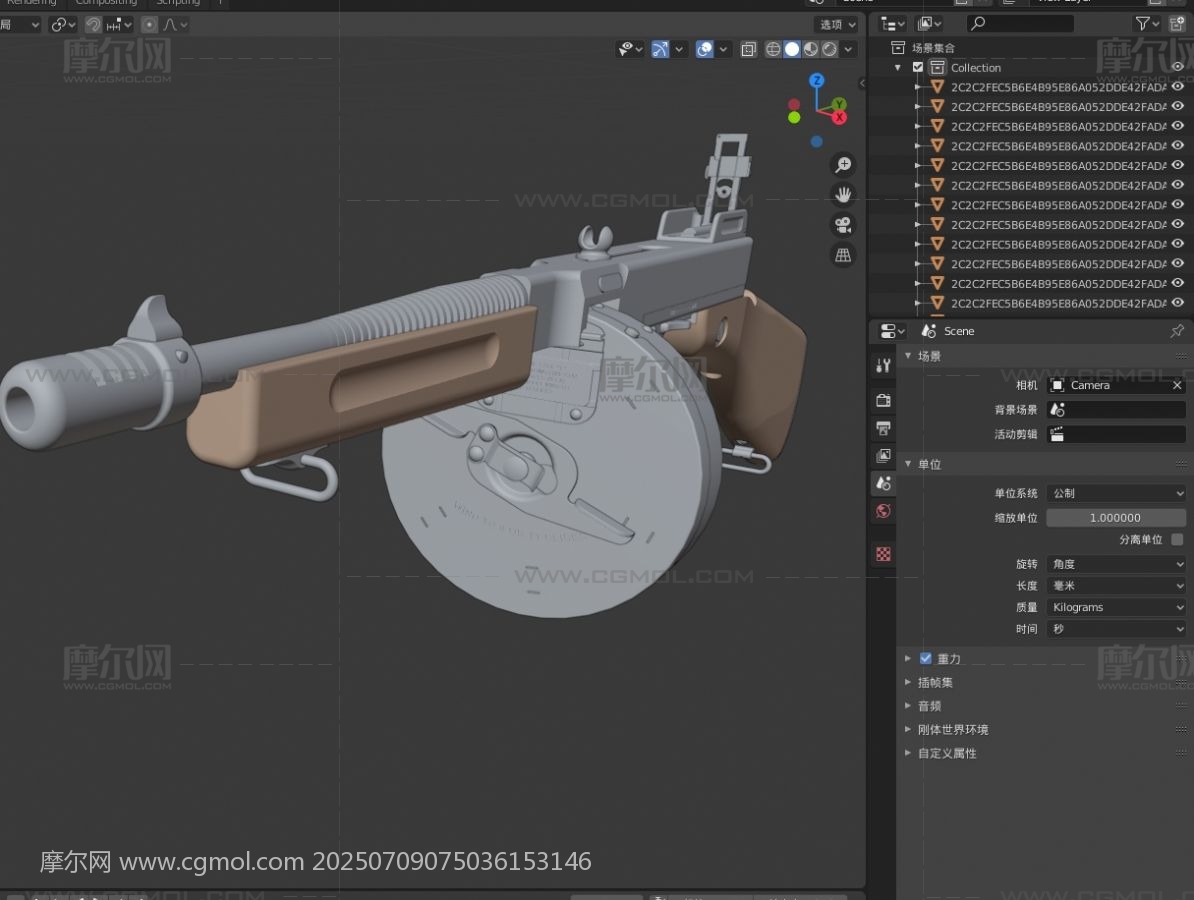Toggle viewport gizmo display

(x=659, y=49)
